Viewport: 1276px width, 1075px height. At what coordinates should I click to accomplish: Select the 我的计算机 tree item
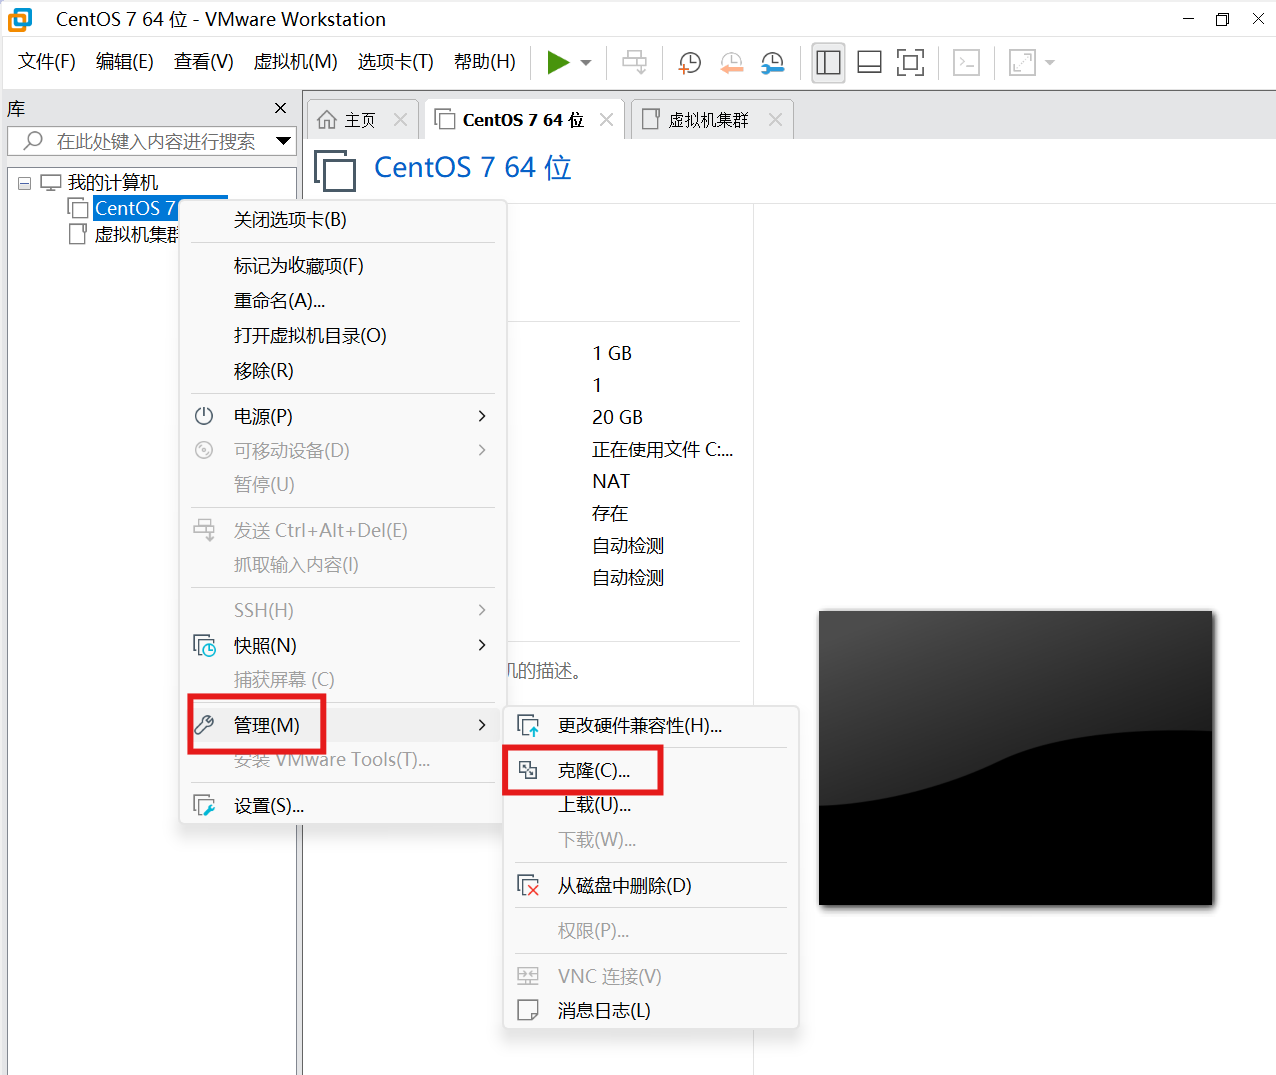point(113,182)
